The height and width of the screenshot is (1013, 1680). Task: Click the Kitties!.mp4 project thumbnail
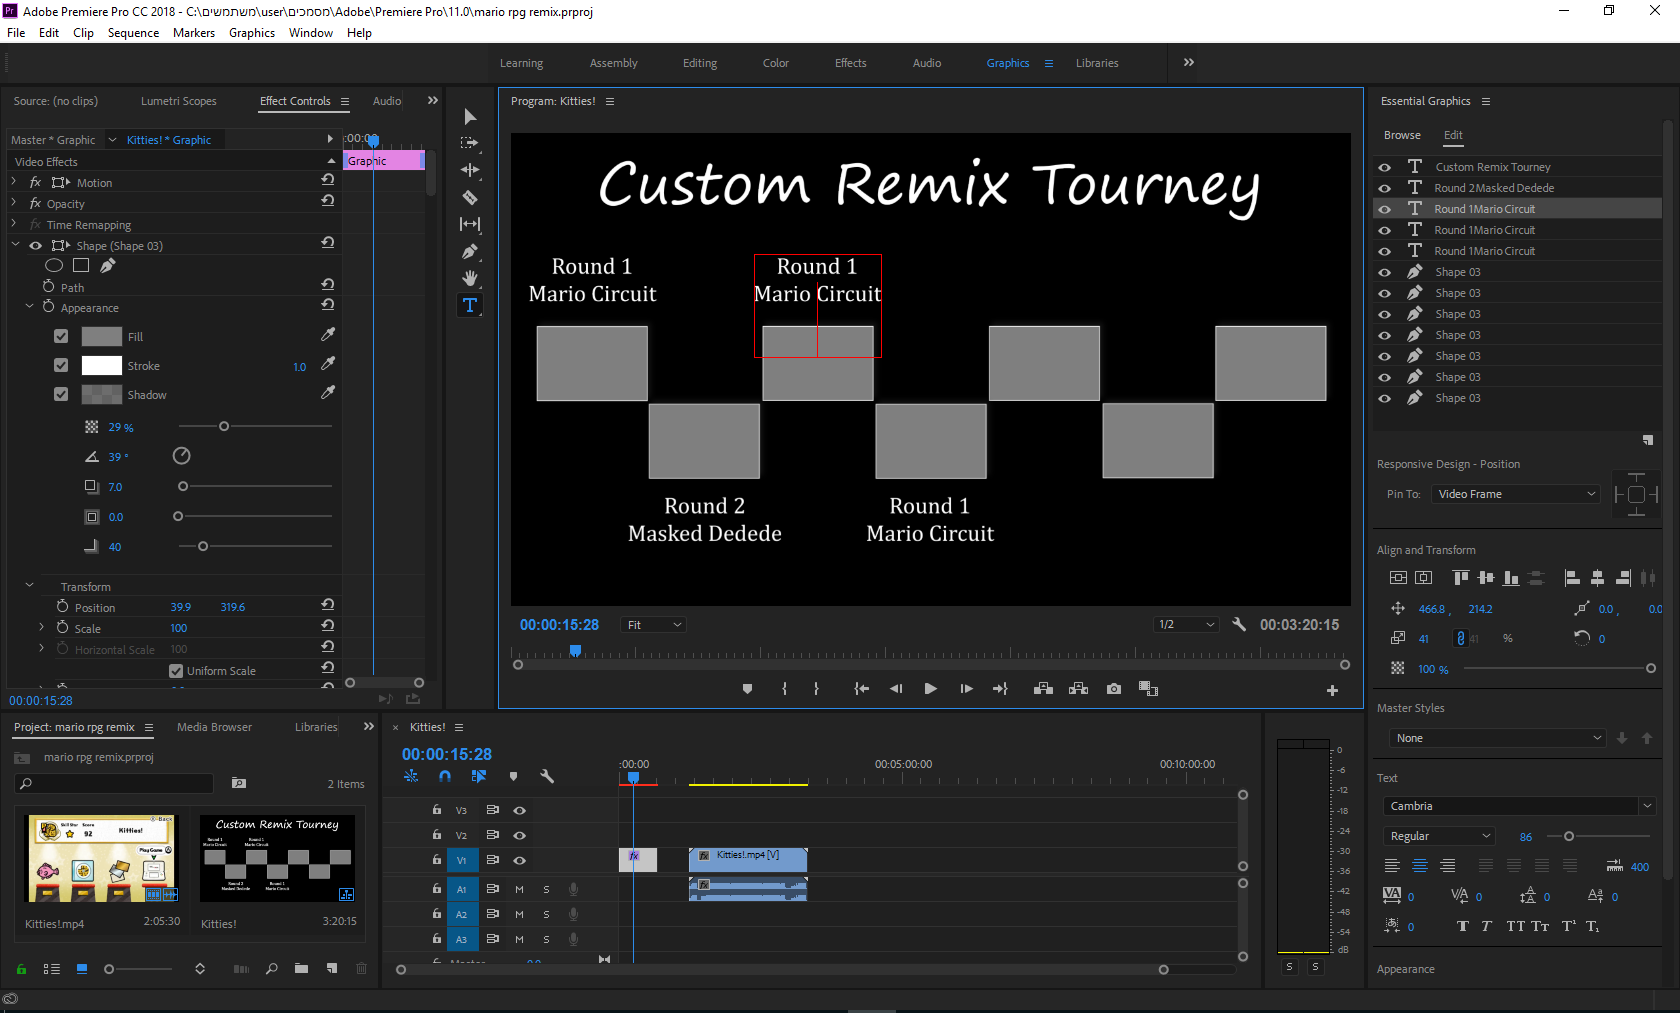click(101, 858)
